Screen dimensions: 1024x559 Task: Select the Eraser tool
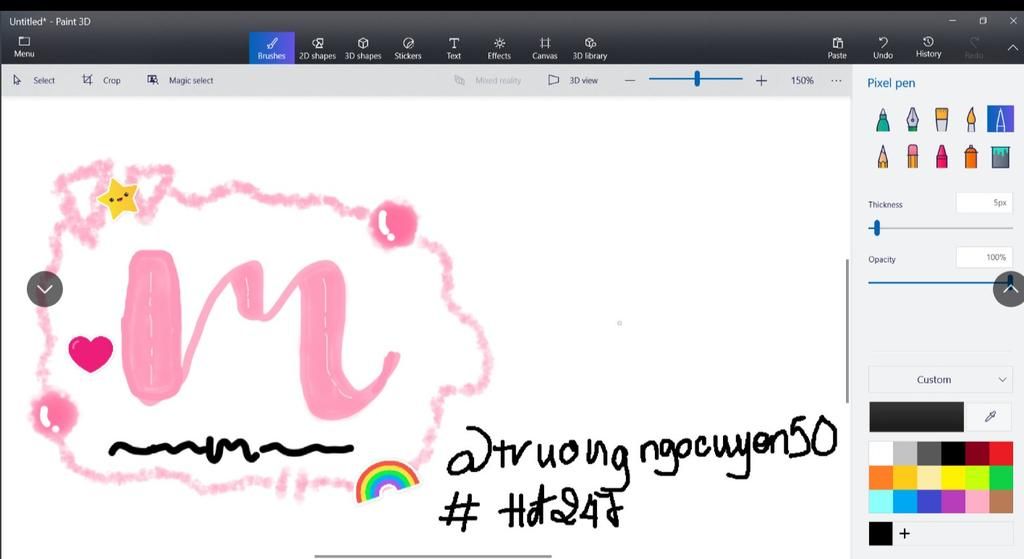[912, 157]
